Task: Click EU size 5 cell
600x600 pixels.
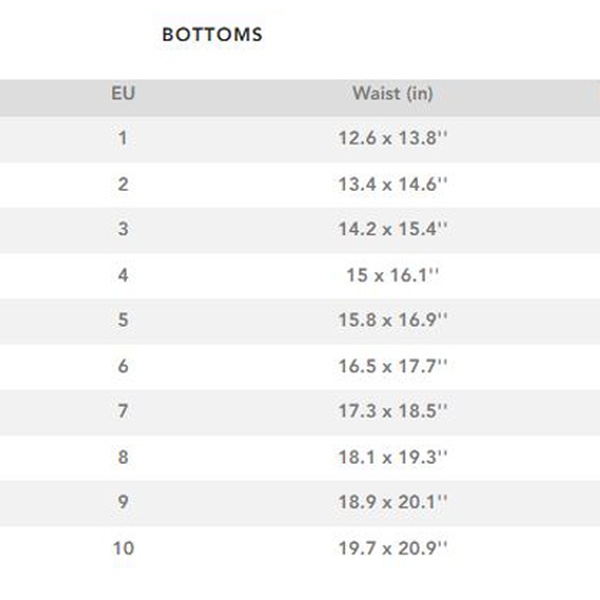Action: coord(123,320)
